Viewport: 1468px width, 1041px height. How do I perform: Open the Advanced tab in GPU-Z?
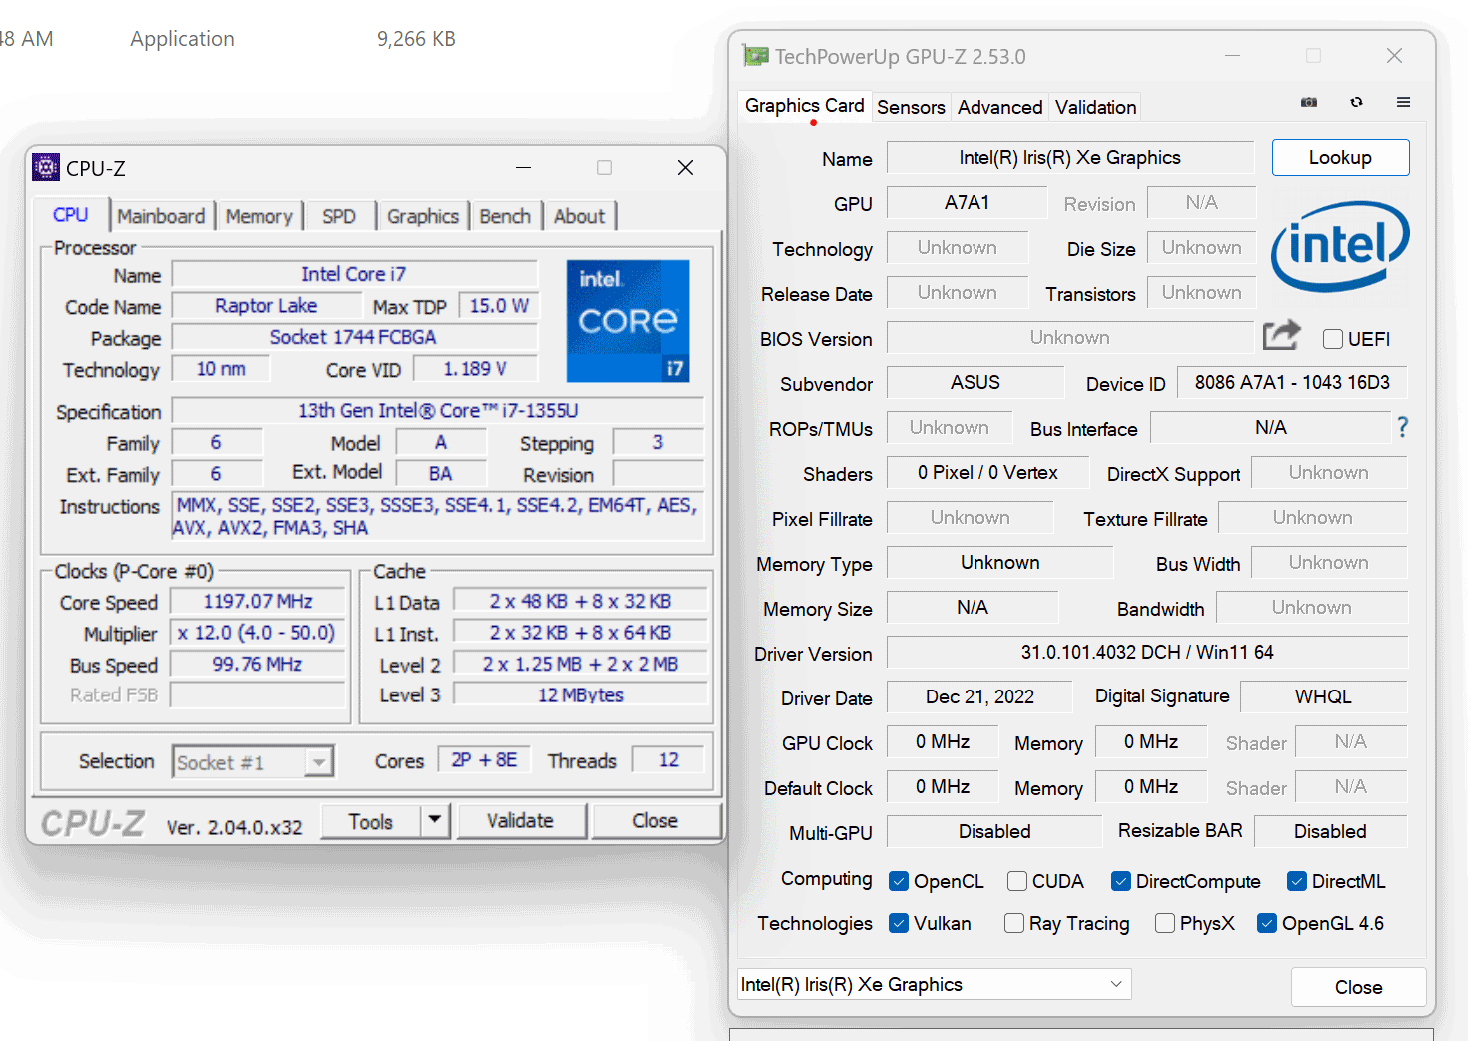pyautogui.click(x=1000, y=107)
